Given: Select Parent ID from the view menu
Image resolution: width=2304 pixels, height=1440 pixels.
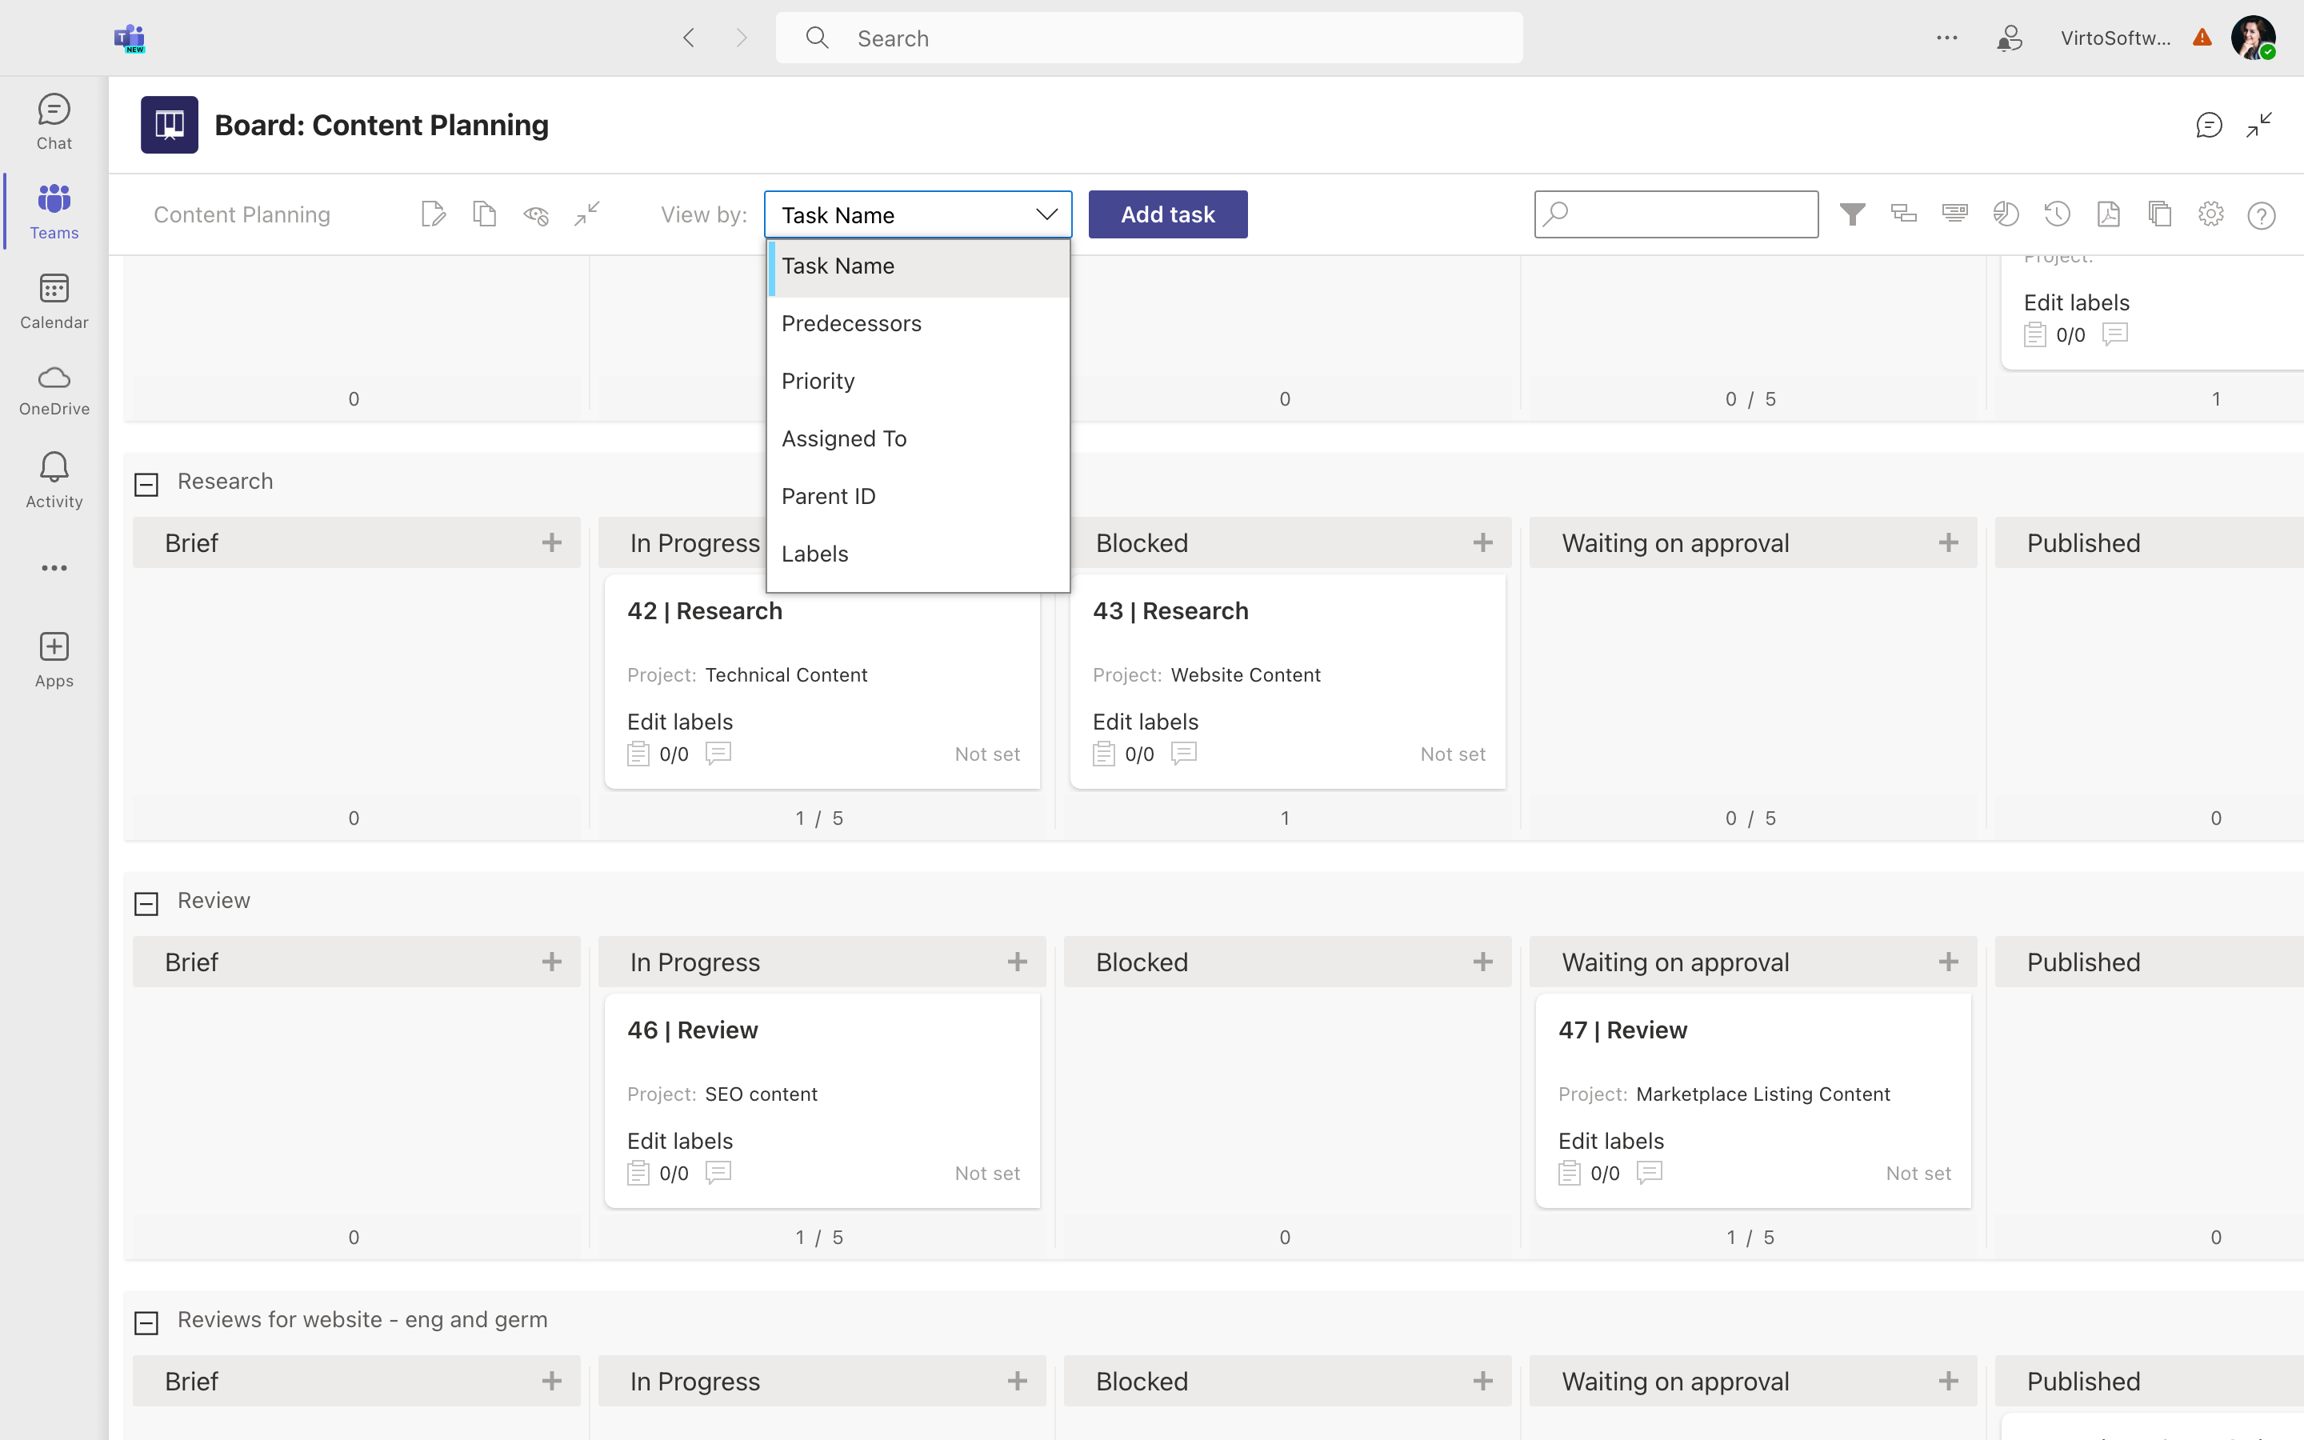Looking at the screenshot, I should pyautogui.click(x=828, y=494).
